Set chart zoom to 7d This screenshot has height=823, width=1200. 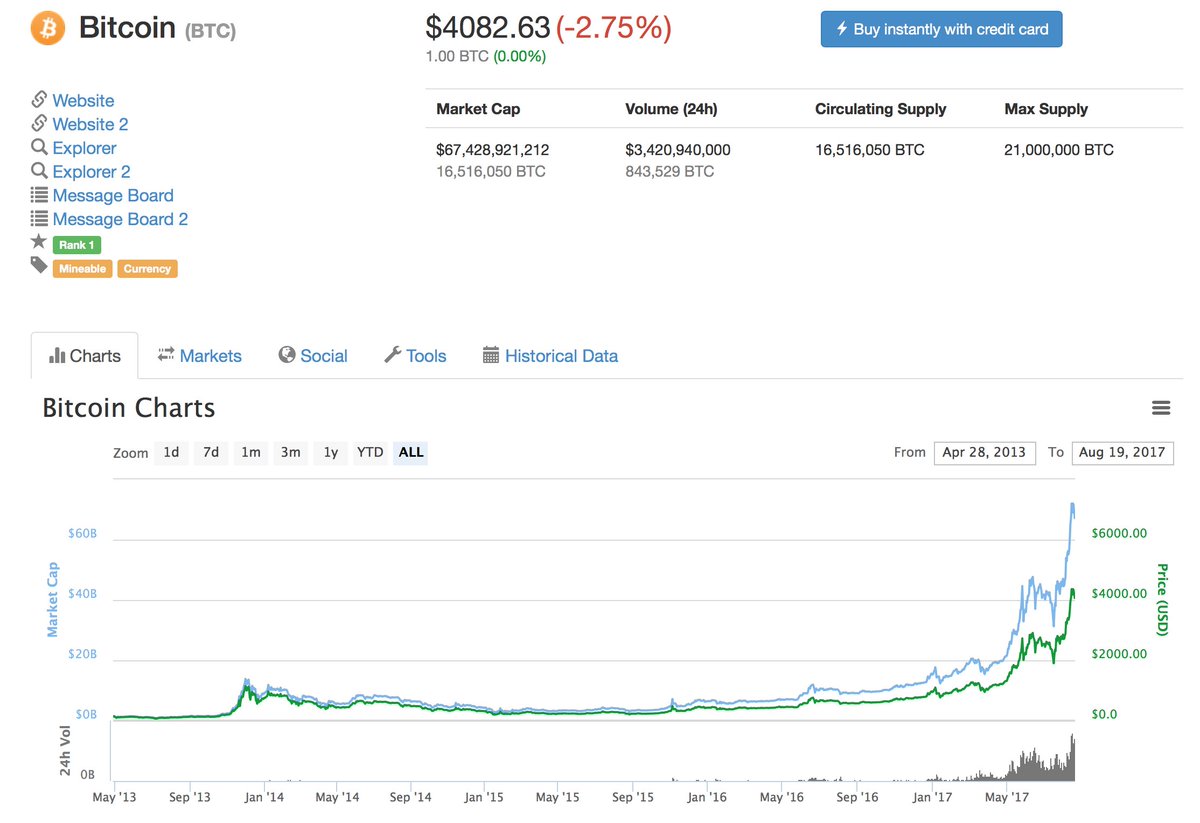(x=211, y=452)
